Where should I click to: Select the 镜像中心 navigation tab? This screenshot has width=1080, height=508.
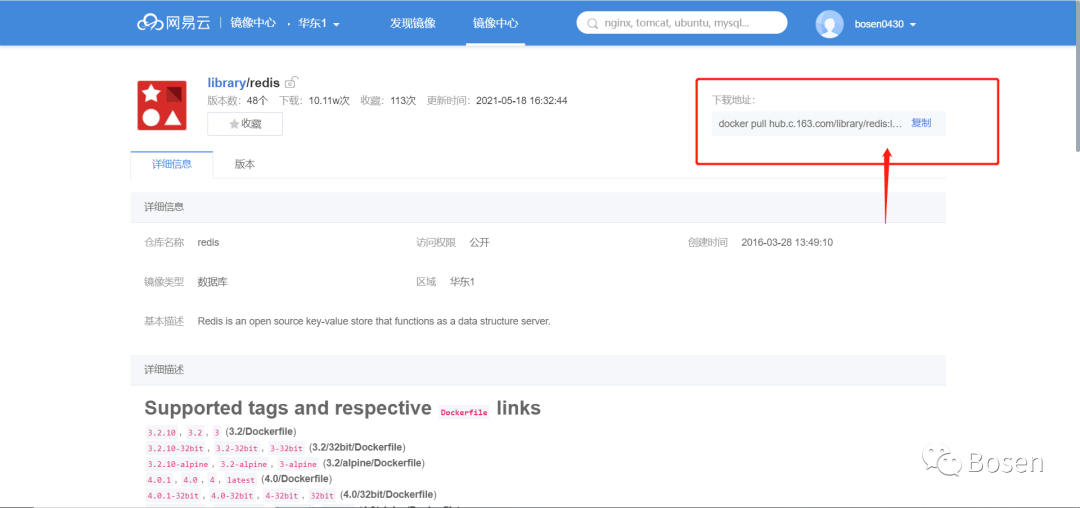(x=495, y=23)
